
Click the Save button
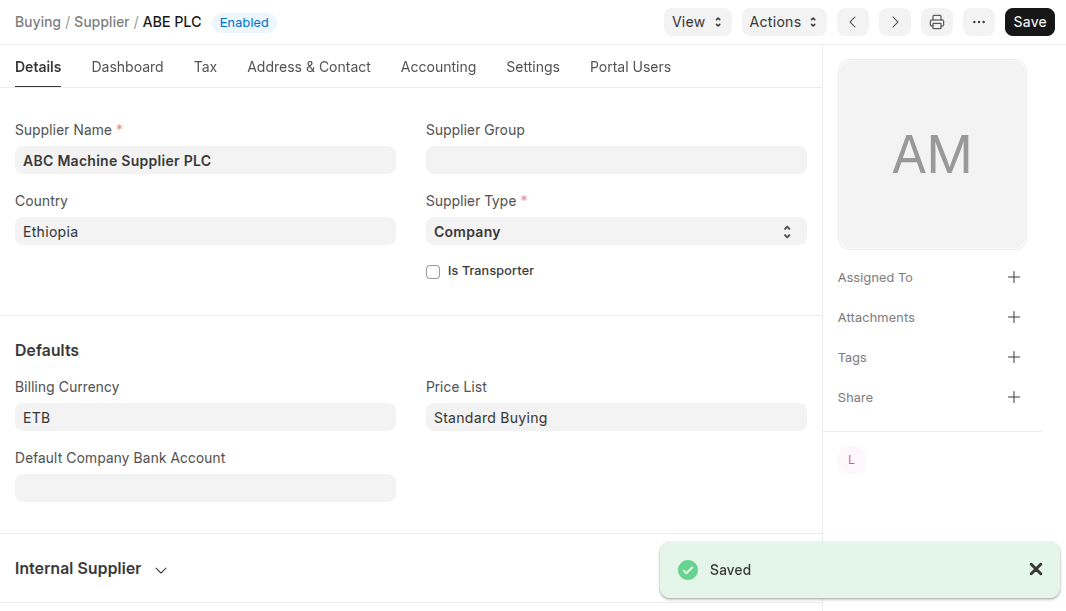pos(1029,22)
